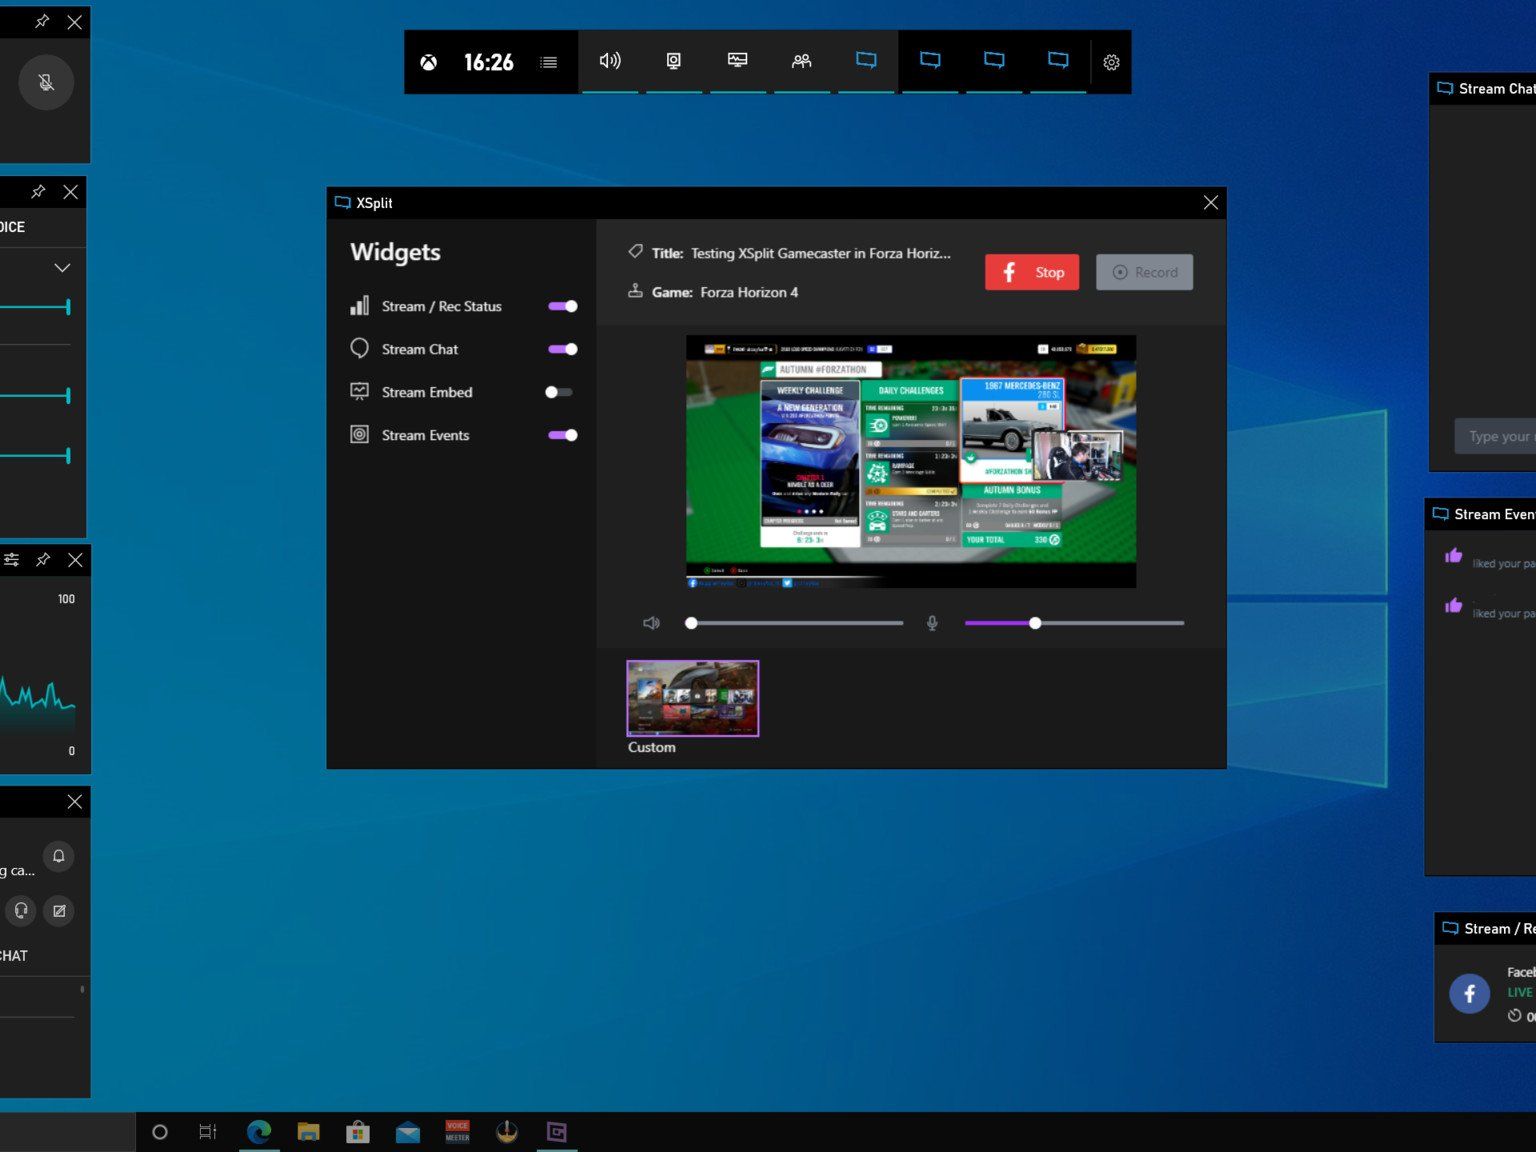Expand the audio panel chevron

62,268
